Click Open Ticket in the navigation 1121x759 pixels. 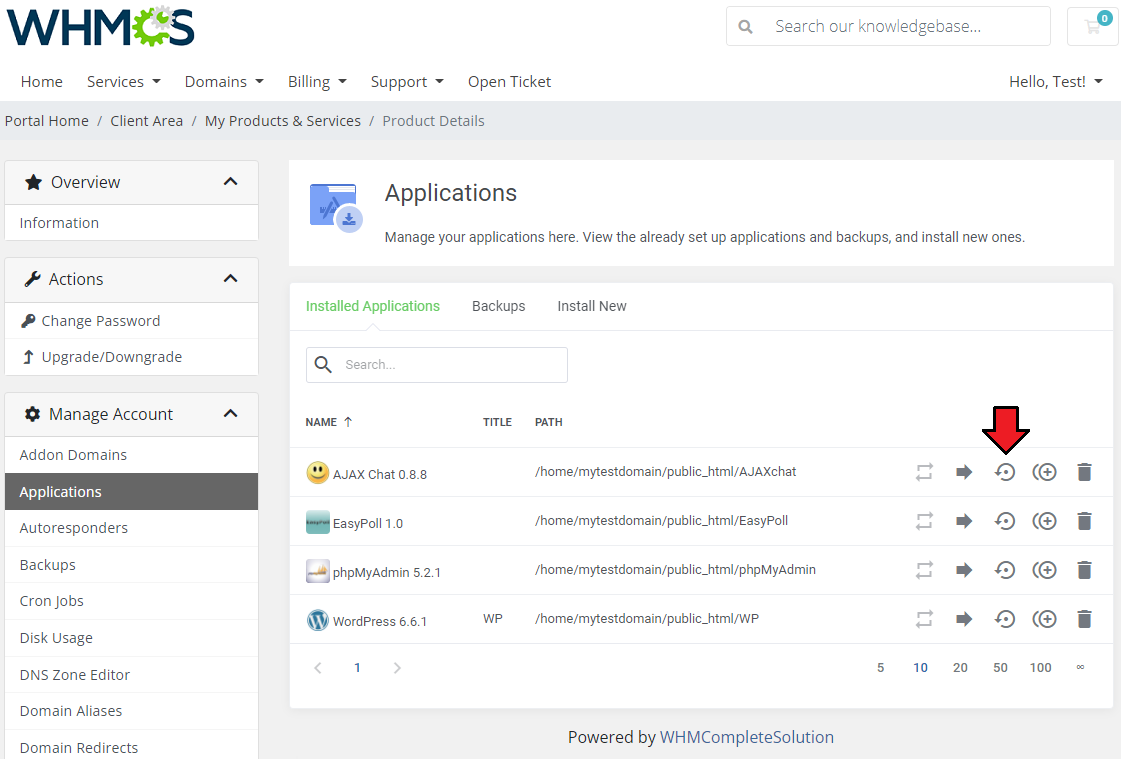[x=510, y=81]
